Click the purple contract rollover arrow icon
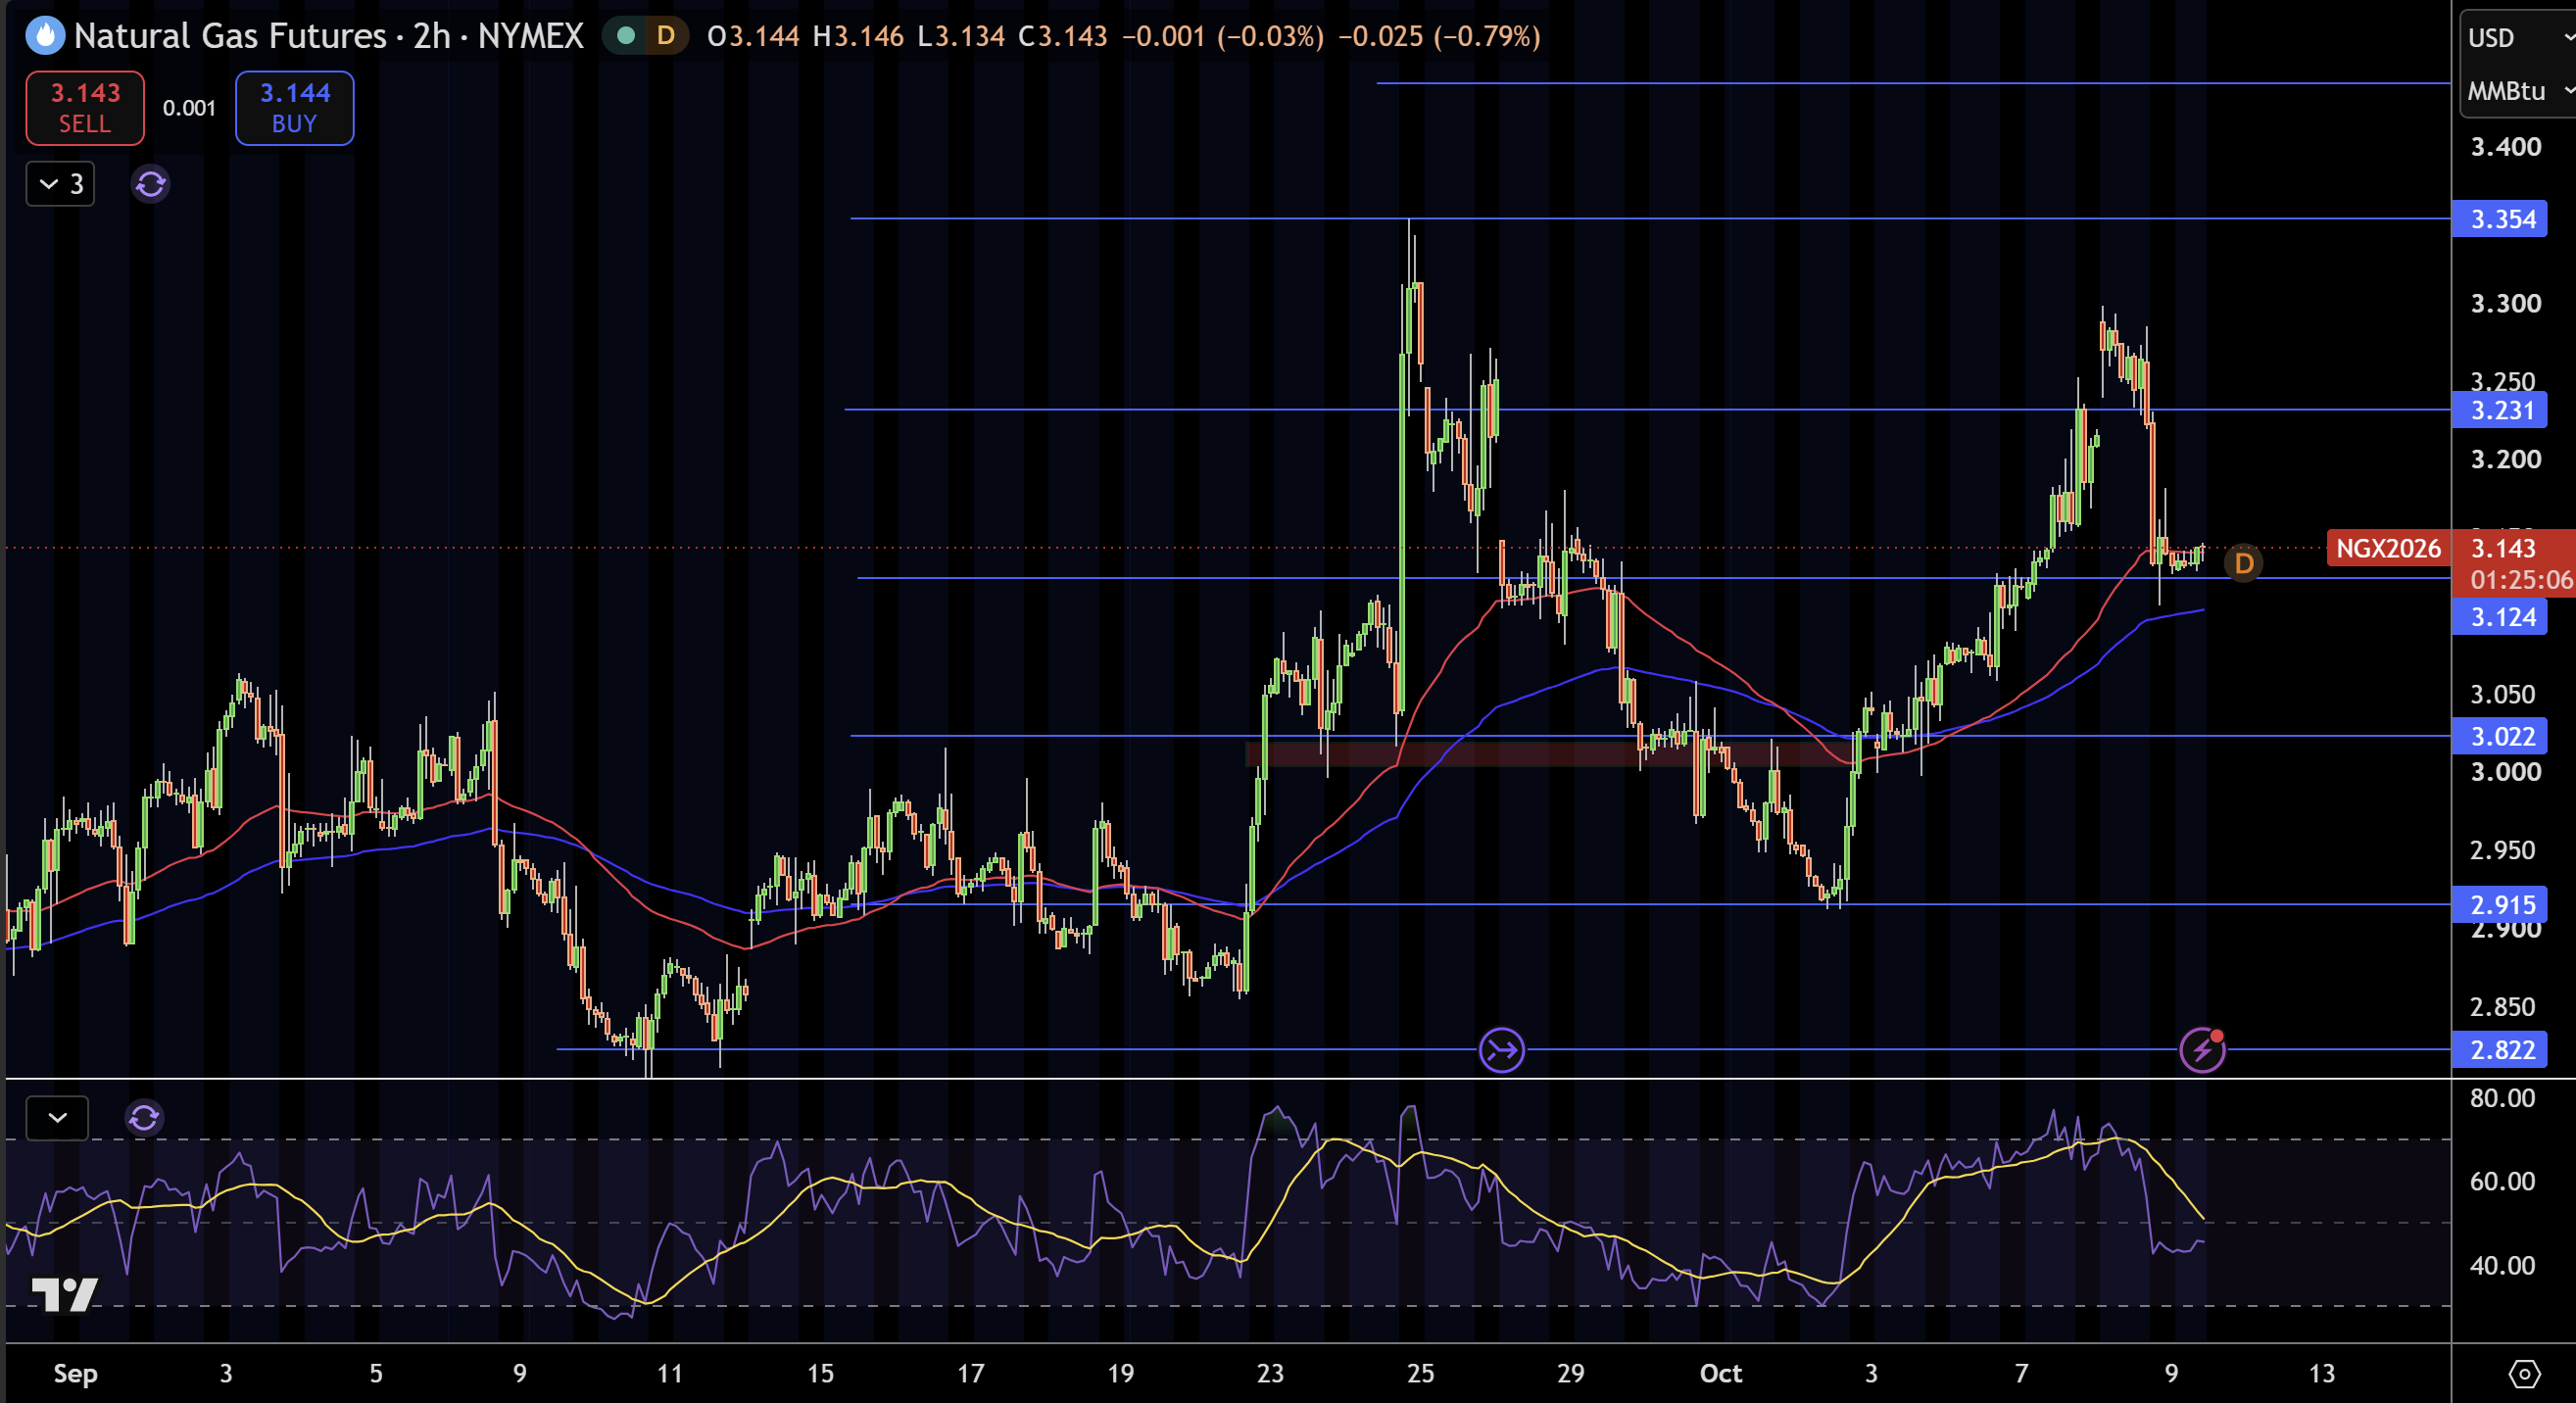 tap(1501, 1050)
